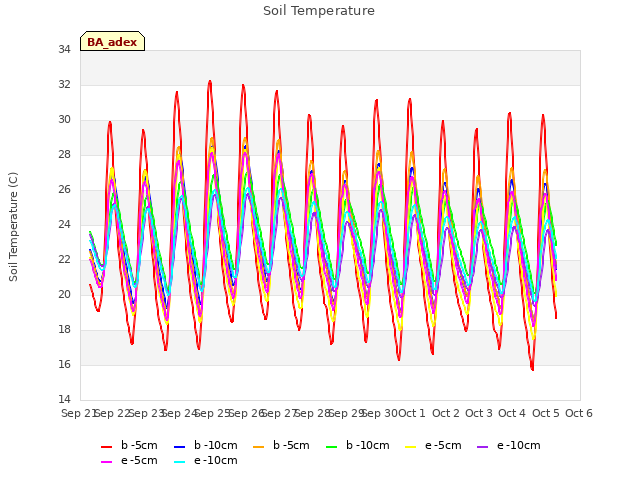Click the Oct 5 x-axis date label
Screen dimensions: 640x480
tap(546, 413)
